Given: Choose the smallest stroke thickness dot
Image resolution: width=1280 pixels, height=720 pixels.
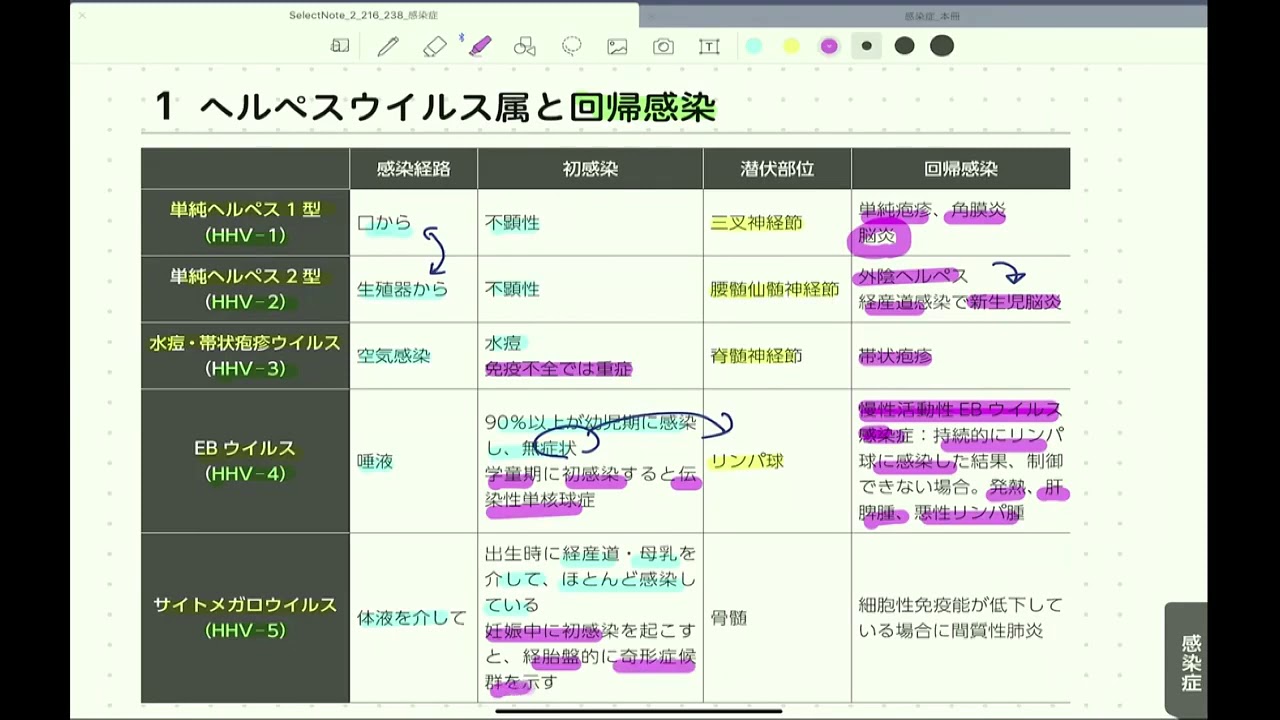Looking at the screenshot, I should (866, 46).
